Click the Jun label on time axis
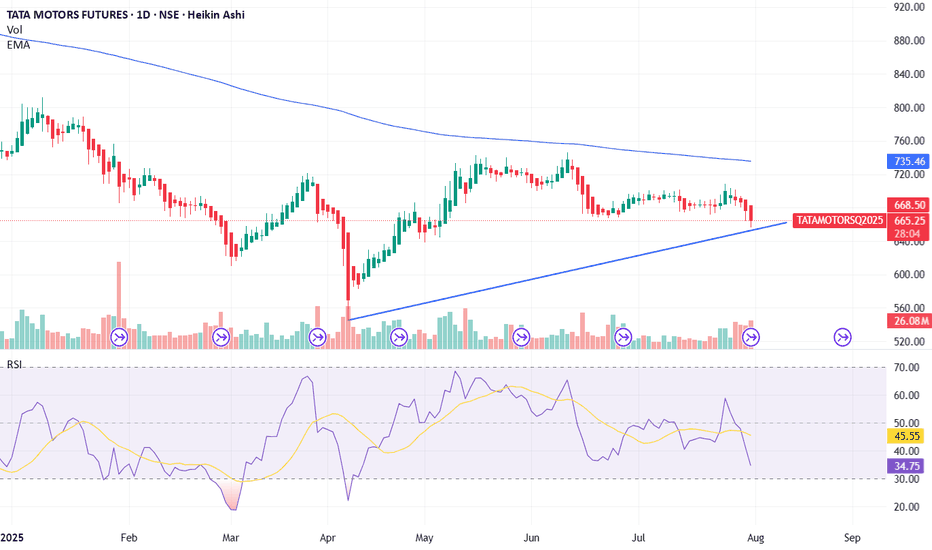This screenshot has height=550, width=932. pos(531,538)
